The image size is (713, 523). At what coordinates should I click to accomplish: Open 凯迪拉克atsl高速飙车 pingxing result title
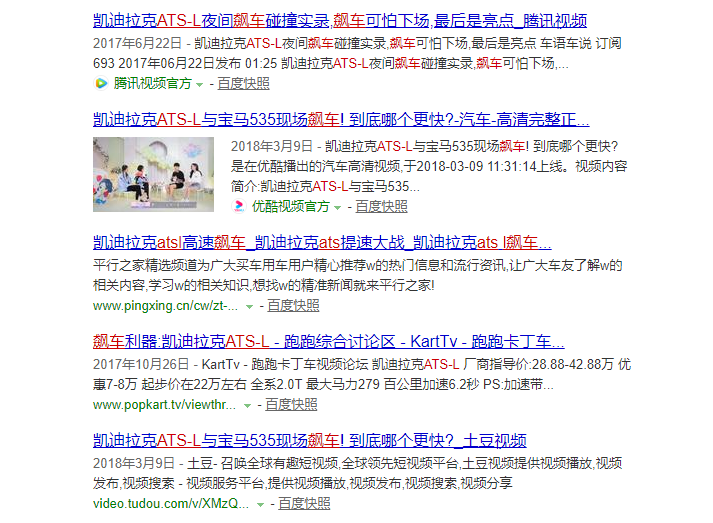322,243
